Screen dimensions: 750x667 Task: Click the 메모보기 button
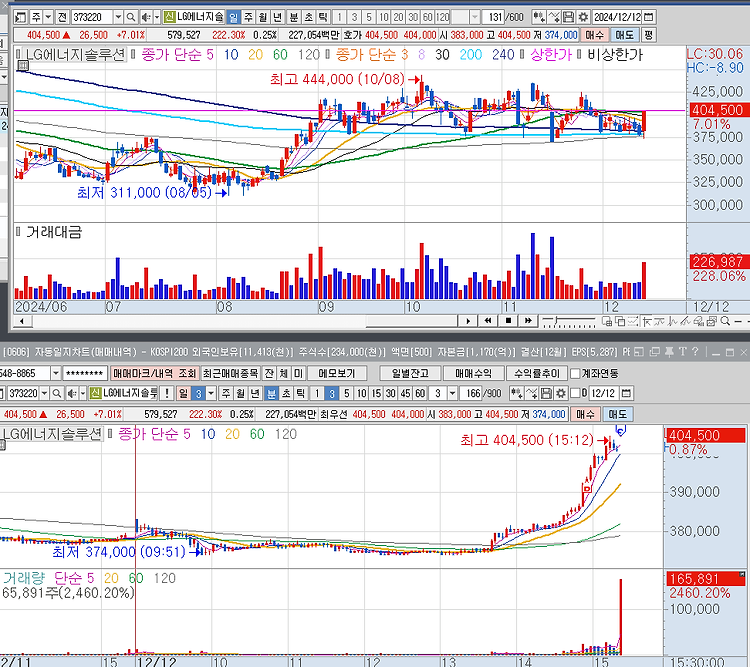pyautogui.click(x=337, y=373)
